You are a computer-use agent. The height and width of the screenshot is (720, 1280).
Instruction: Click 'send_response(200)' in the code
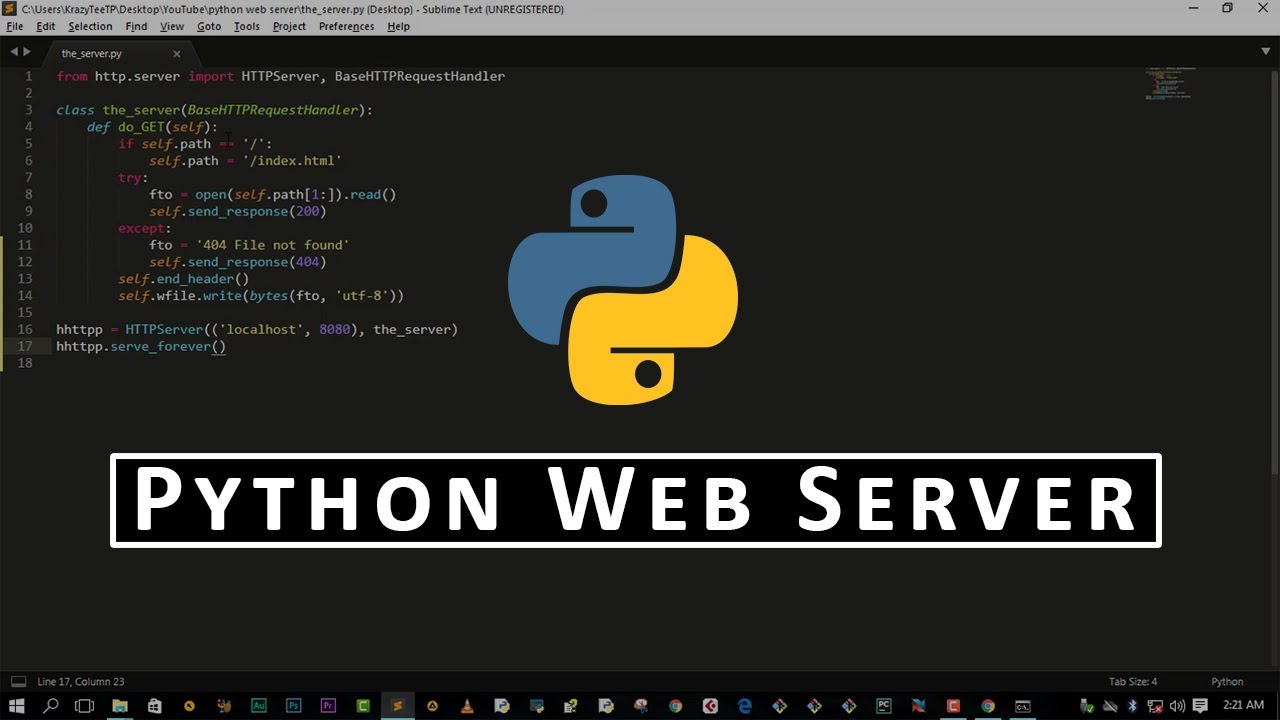[257, 211]
